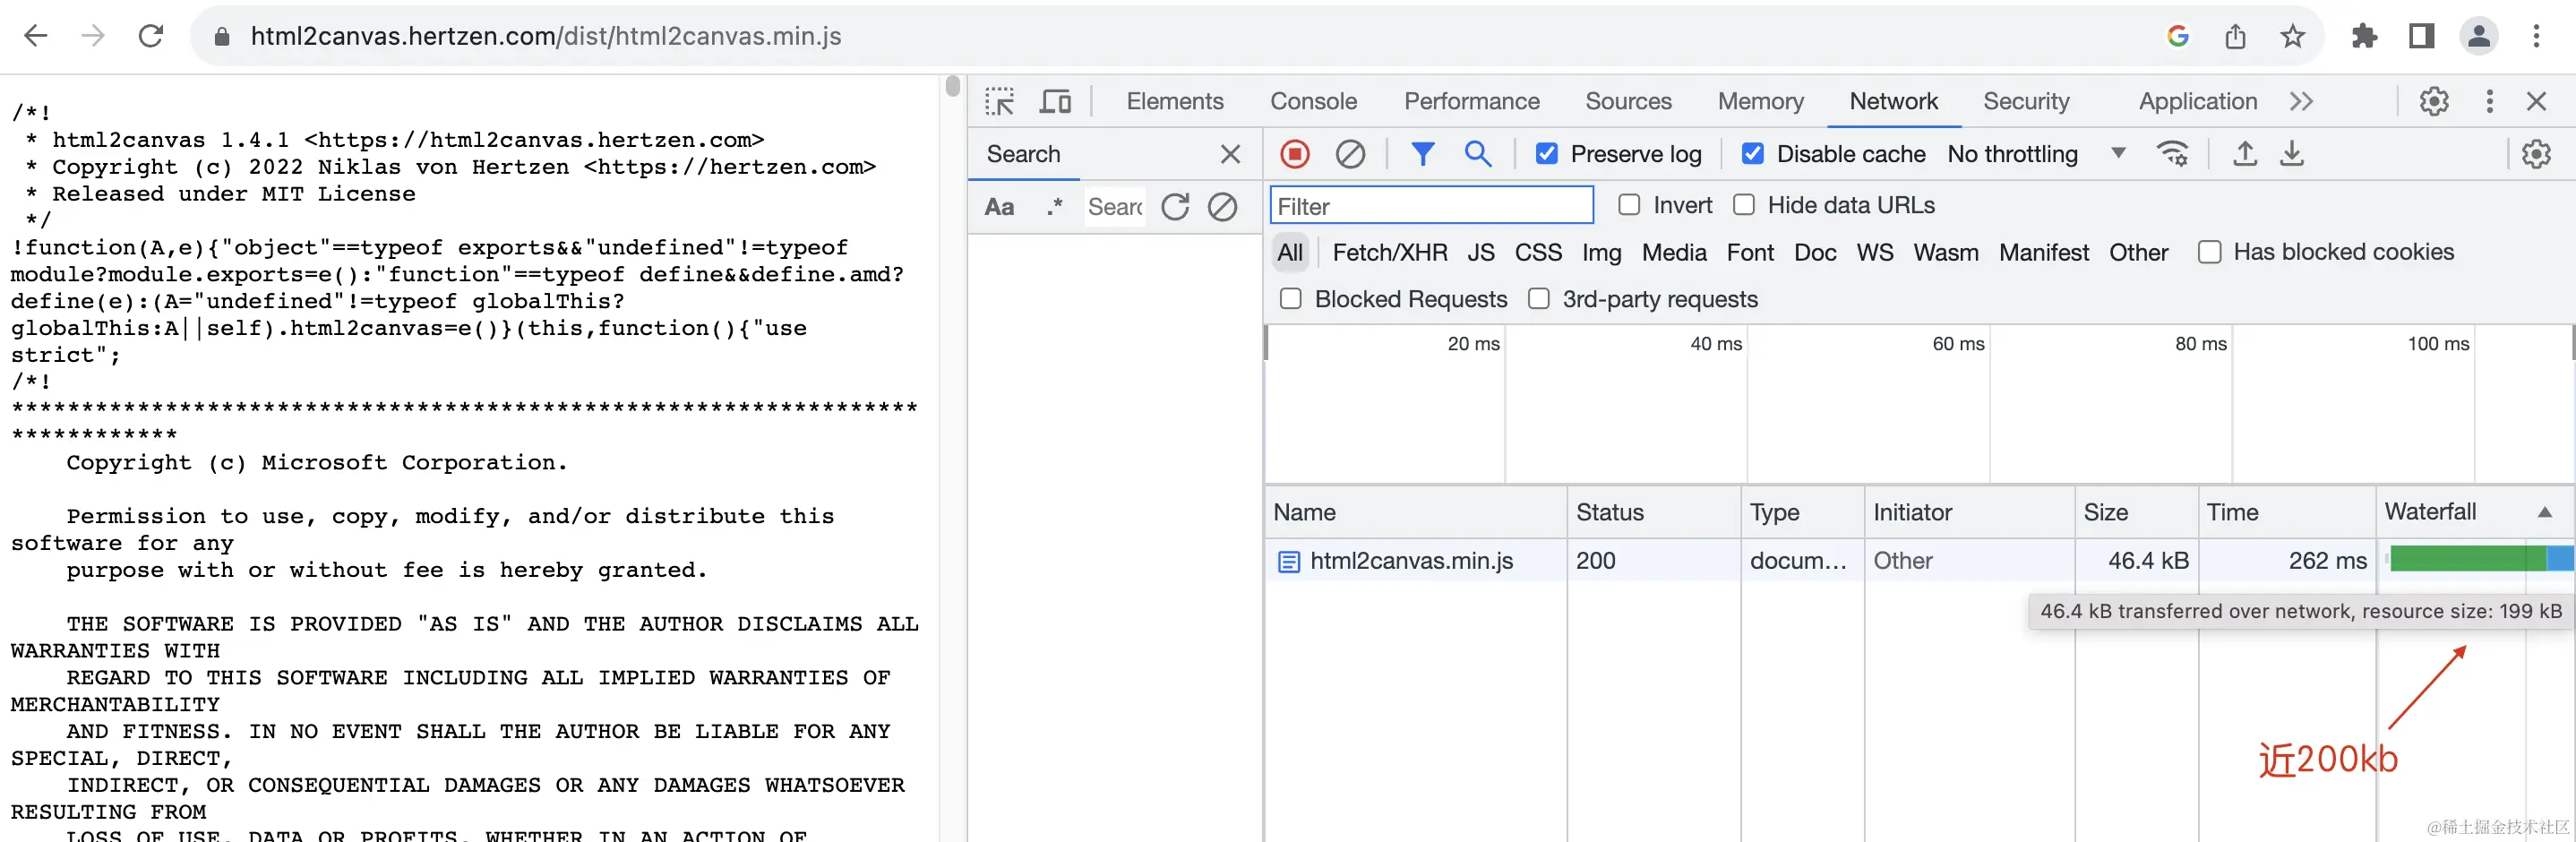Check 3rd-party requests
Screen dimensions: 2576x842
coord(1539,299)
